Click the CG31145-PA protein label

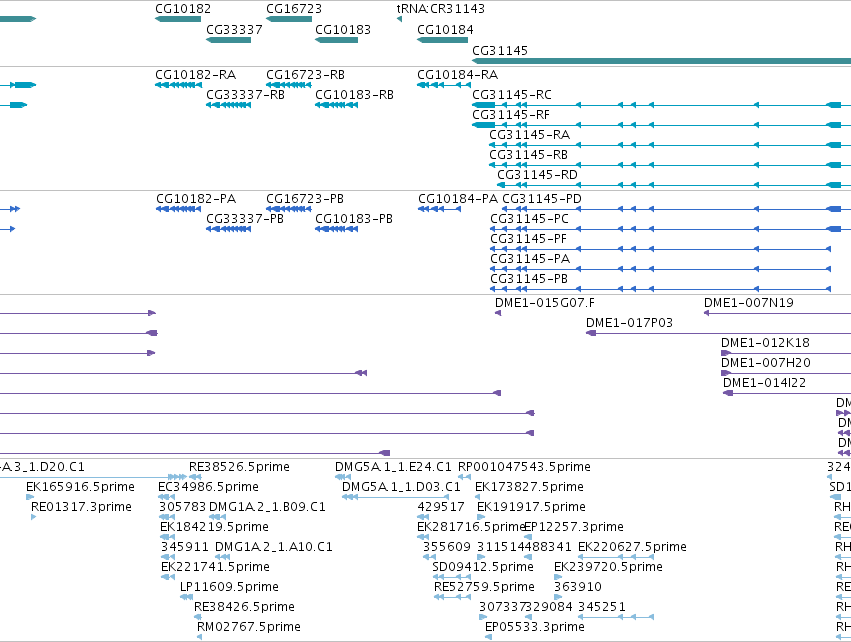[530, 259]
